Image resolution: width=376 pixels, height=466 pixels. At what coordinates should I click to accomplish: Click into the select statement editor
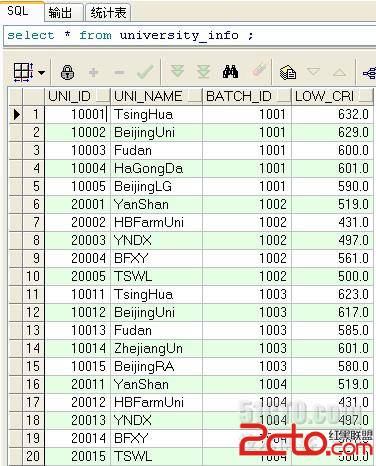point(190,35)
